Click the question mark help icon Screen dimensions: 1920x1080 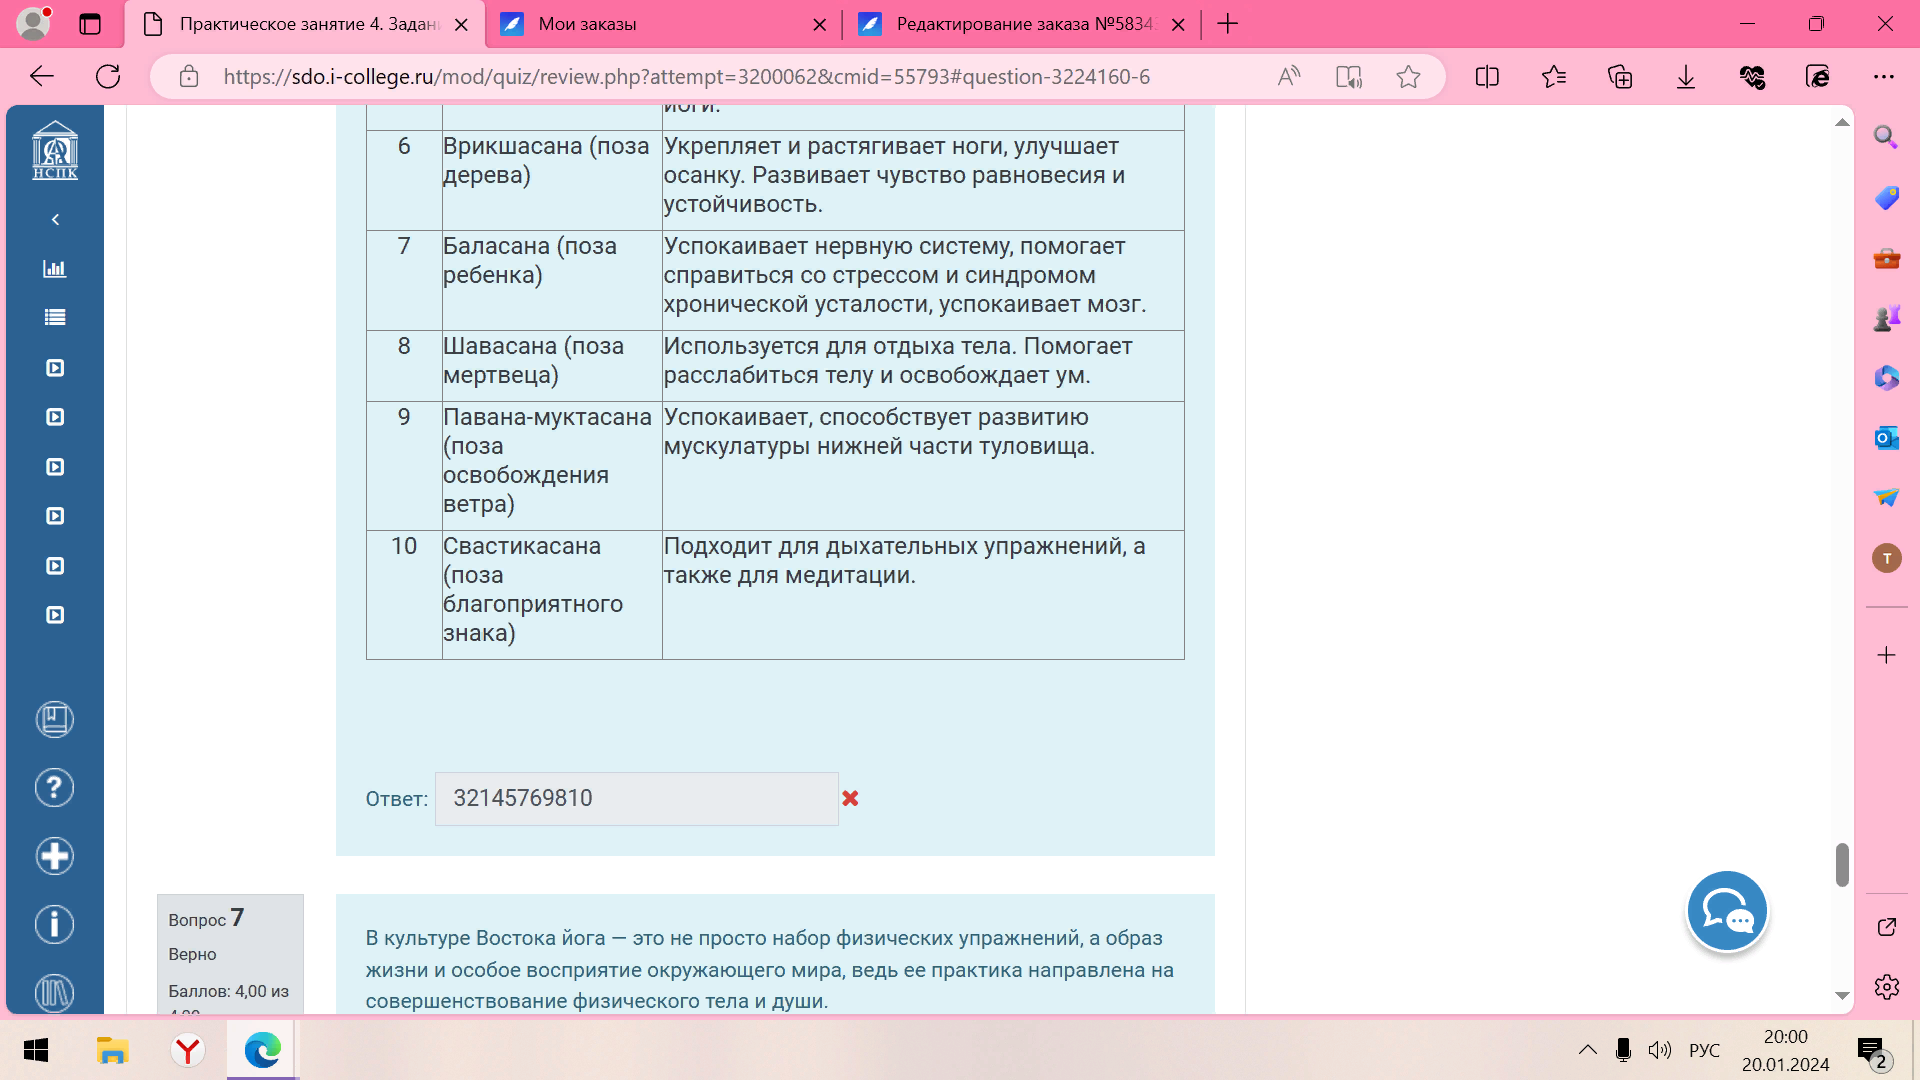pos(55,788)
